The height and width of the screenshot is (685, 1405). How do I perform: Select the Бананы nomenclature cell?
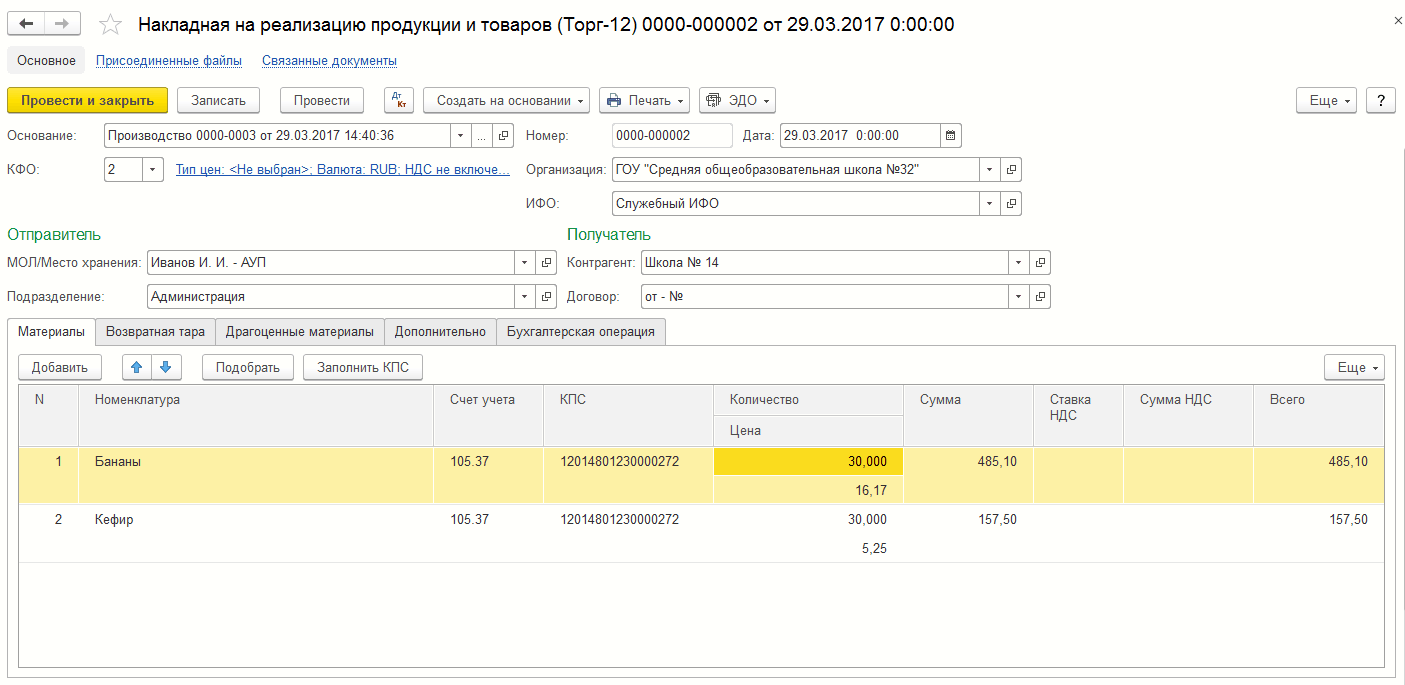coord(256,475)
